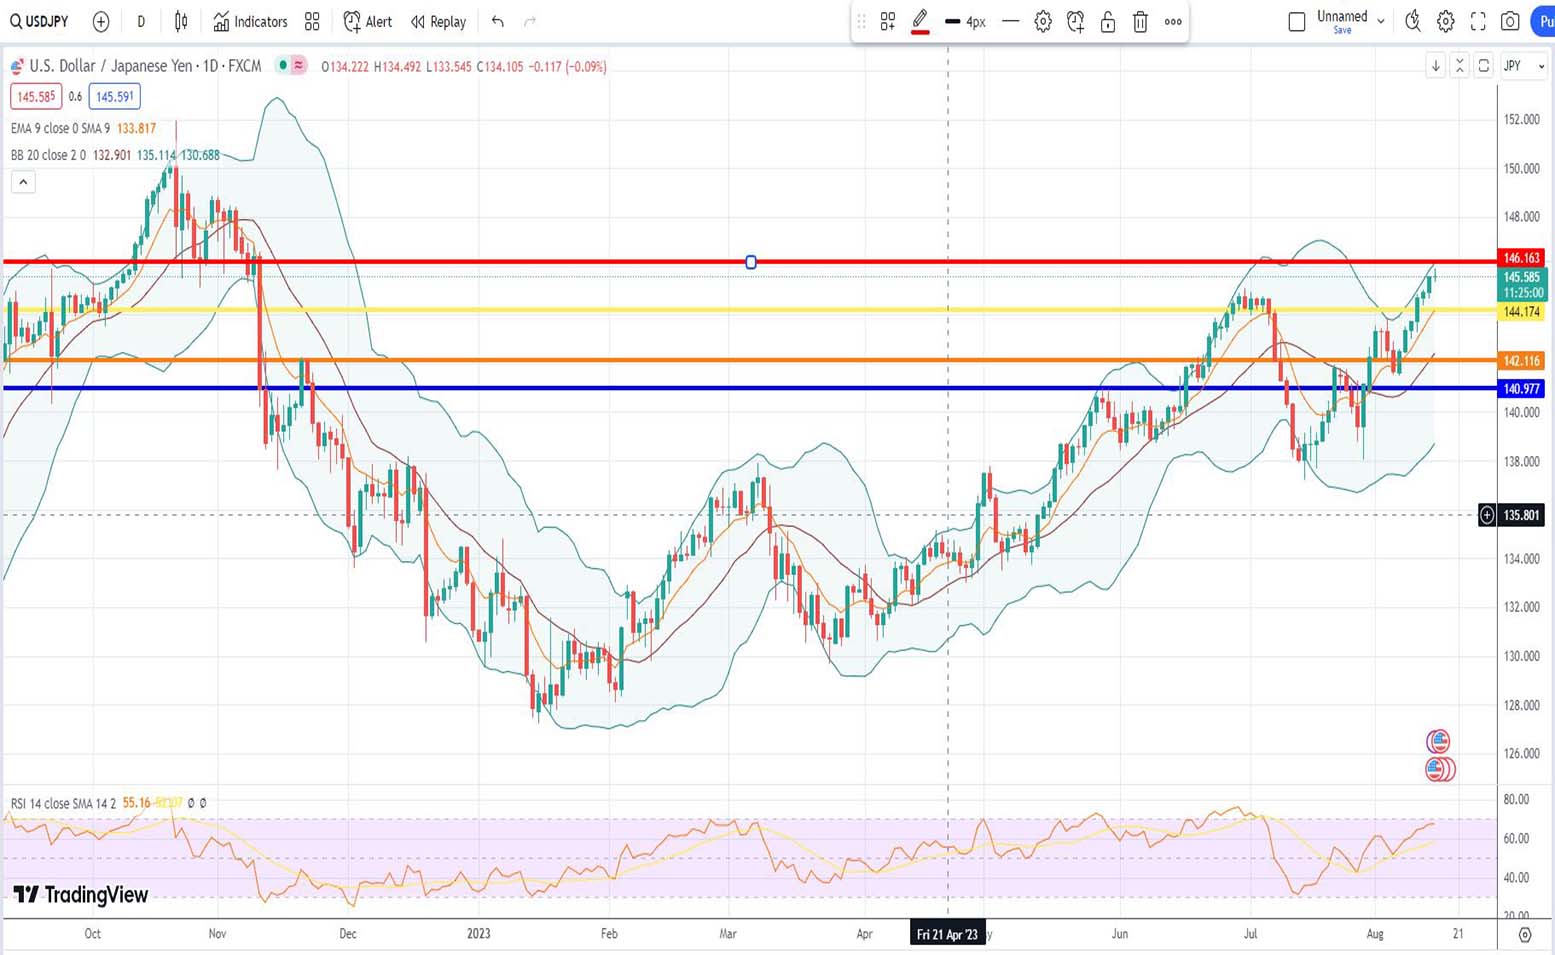Start Bar Replay mode

[438, 21]
